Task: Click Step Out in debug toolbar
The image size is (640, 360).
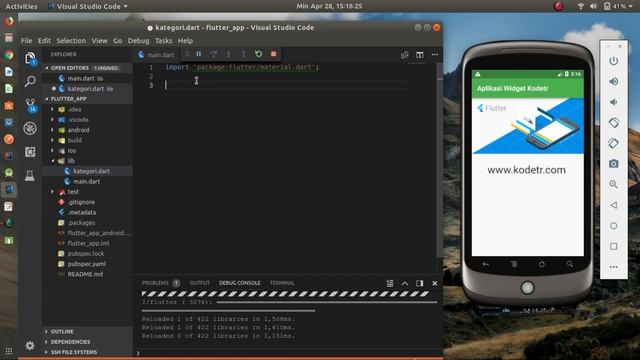Action: pyautogui.click(x=244, y=54)
